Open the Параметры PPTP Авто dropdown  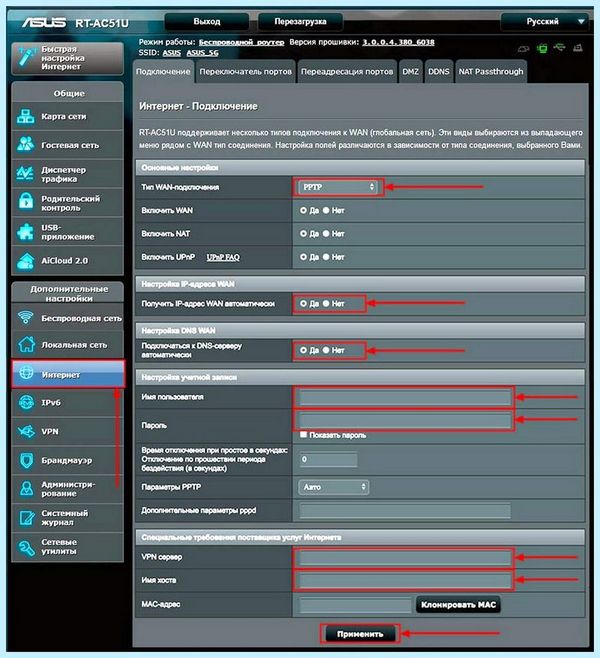tap(334, 487)
